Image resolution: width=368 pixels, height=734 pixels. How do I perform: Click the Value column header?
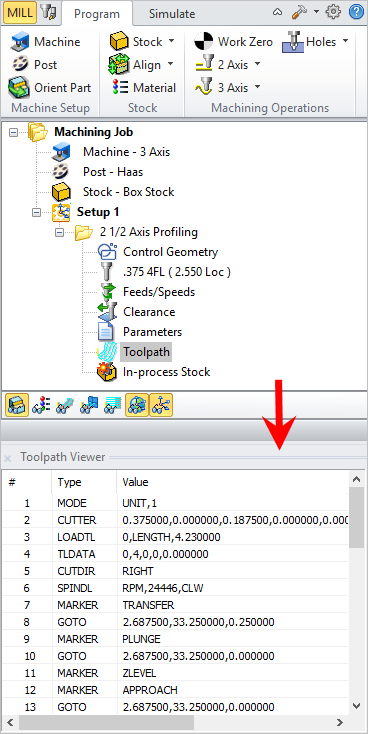(x=232, y=482)
